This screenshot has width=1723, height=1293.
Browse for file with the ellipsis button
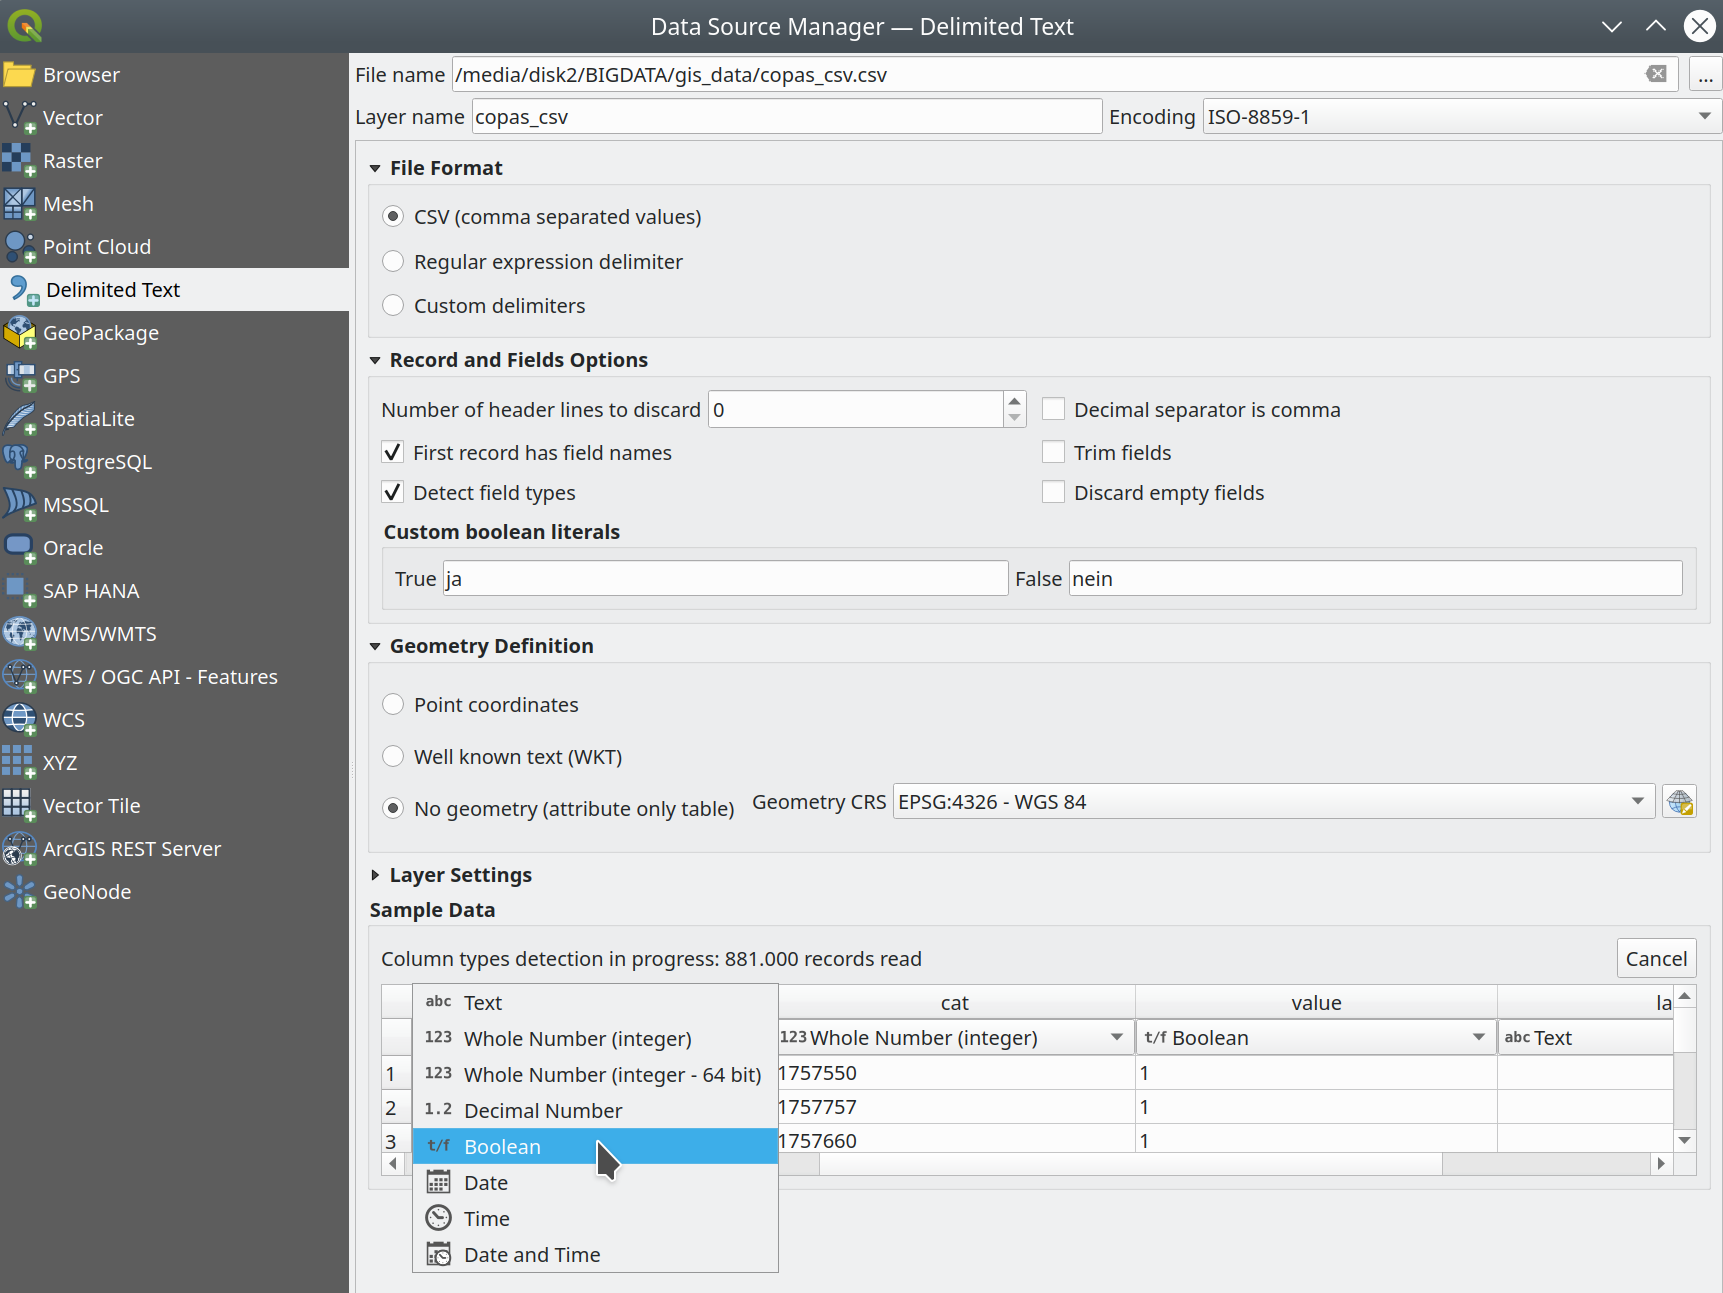coord(1705,74)
